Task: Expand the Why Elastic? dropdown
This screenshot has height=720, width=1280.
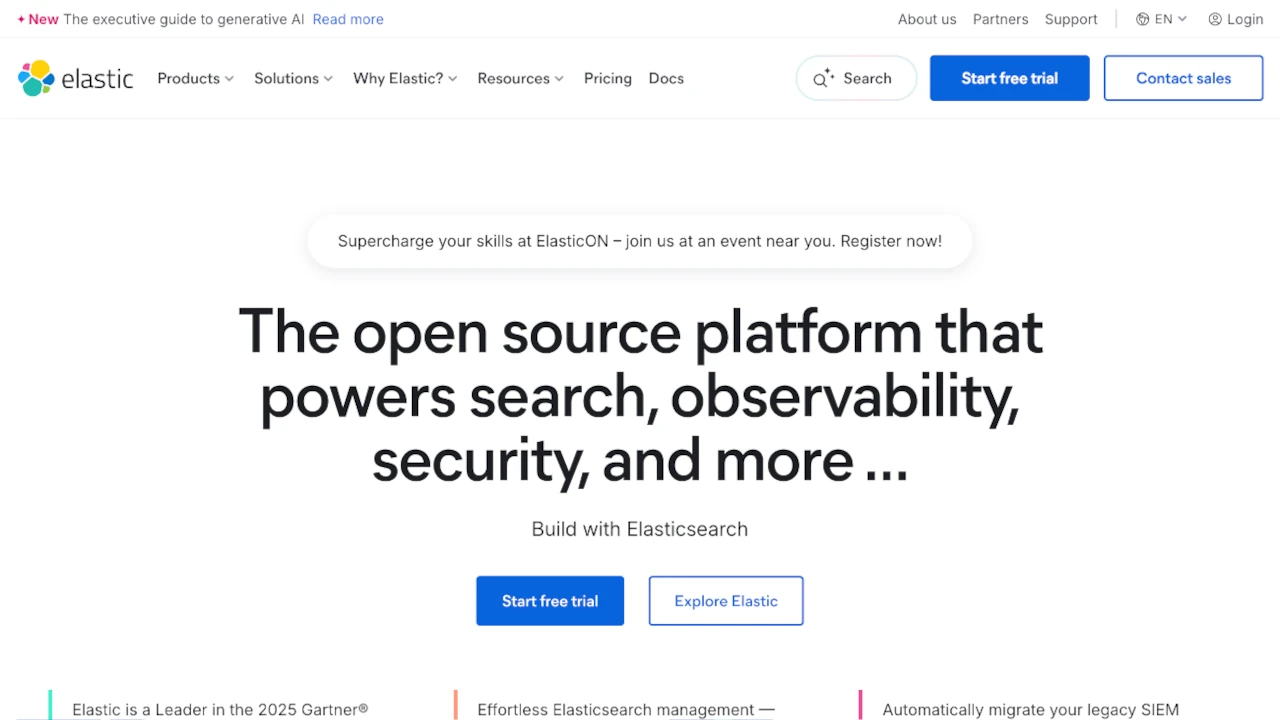Action: 404,78
